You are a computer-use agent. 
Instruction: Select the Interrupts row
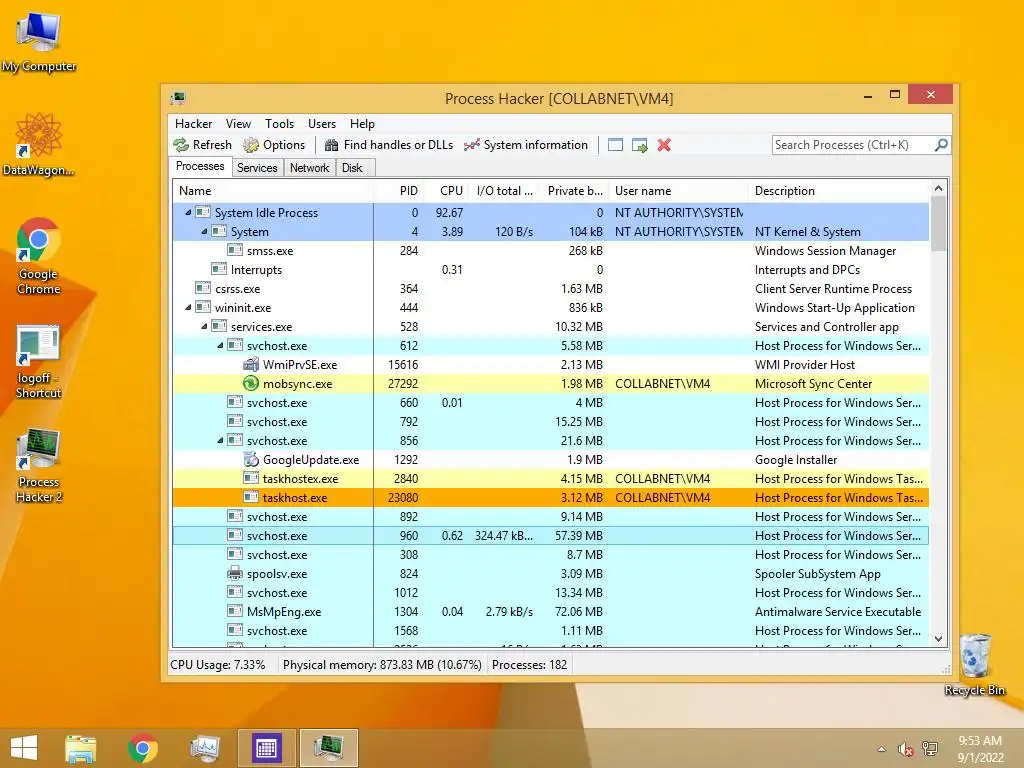(551, 269)
